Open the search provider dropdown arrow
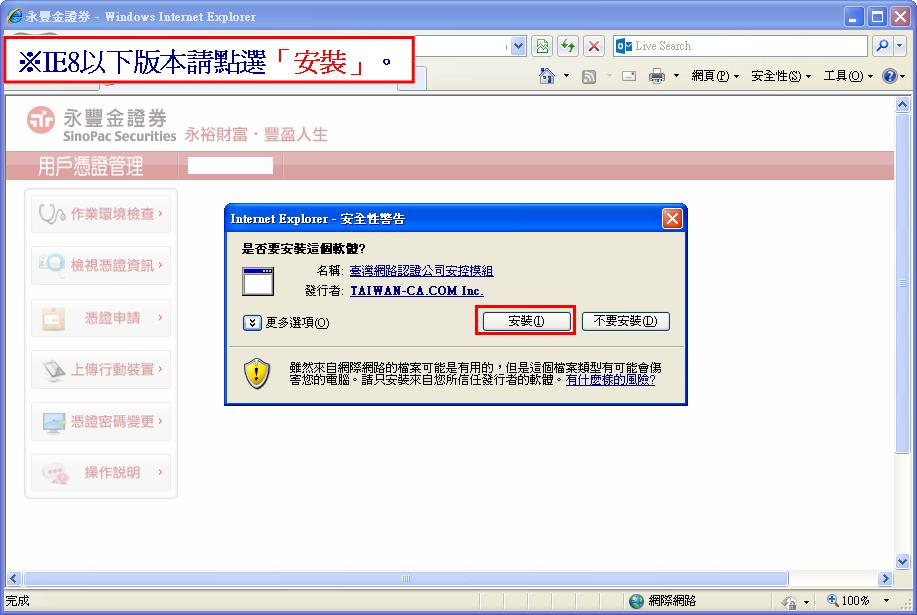 [899, 46]
